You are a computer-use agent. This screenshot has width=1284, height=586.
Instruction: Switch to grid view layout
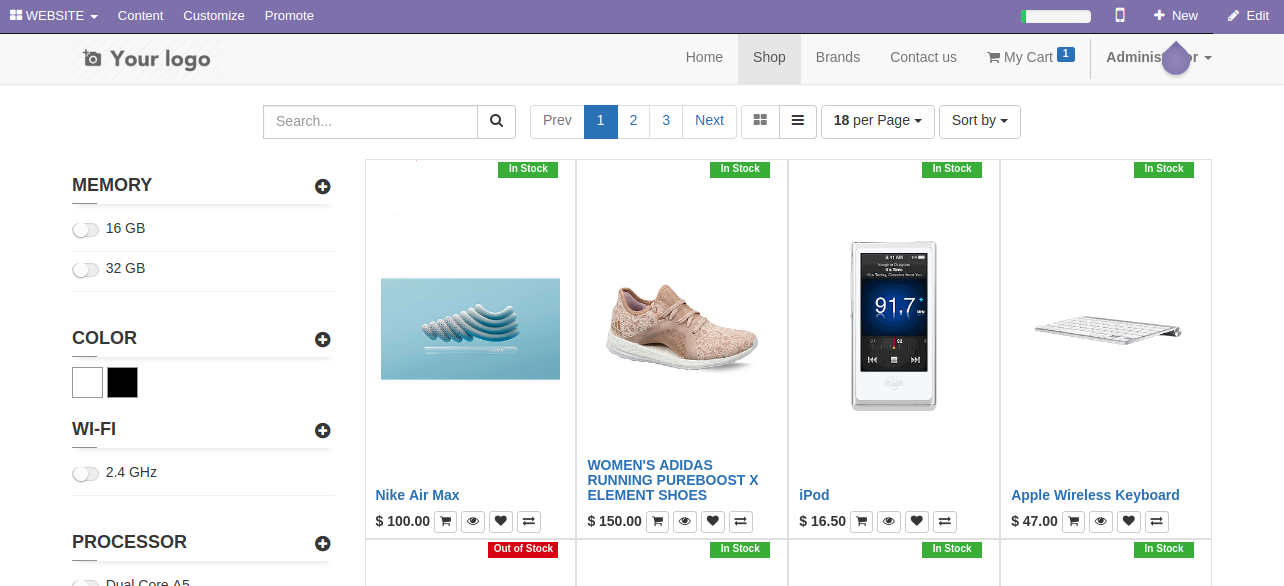(x=760, y=121)
